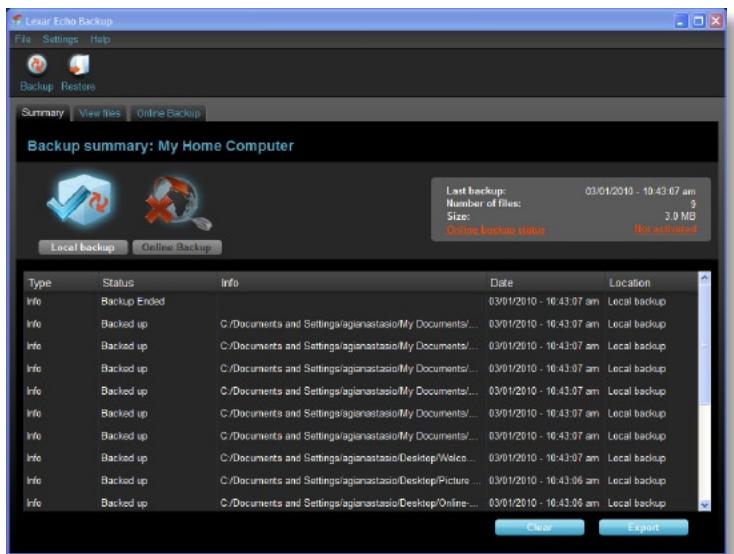
Task: Select the row with Desktop/Picture path
Action: click(x=360, y=480)
